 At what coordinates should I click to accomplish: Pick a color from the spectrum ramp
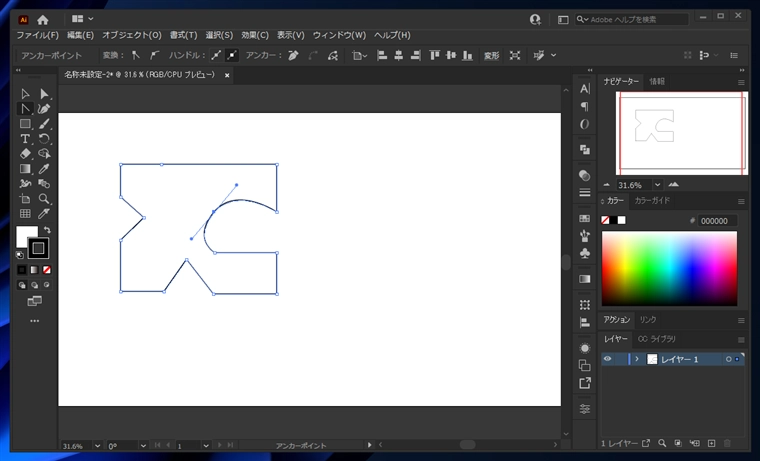[x=669, y=268]
